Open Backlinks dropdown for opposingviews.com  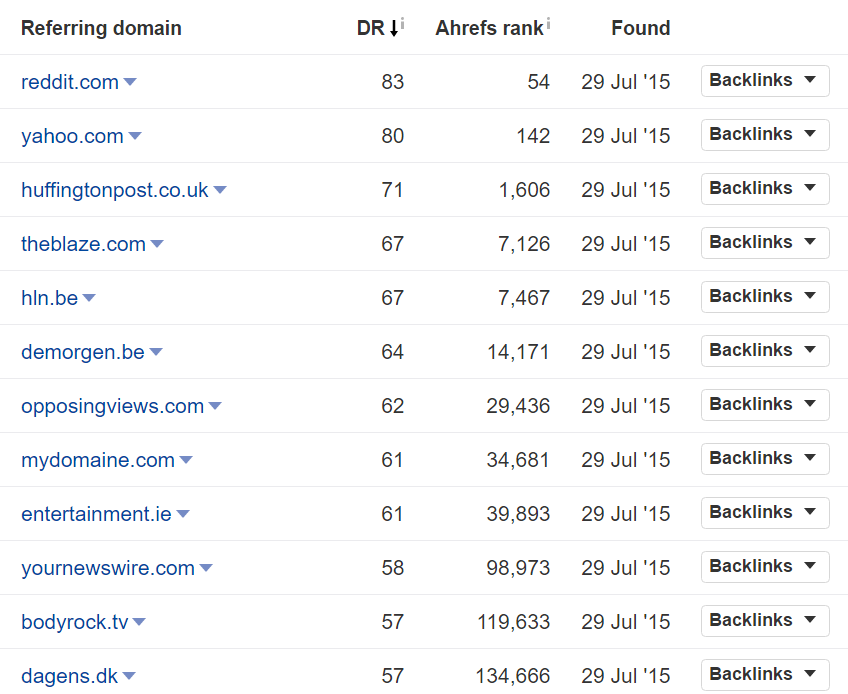point(765,405)
